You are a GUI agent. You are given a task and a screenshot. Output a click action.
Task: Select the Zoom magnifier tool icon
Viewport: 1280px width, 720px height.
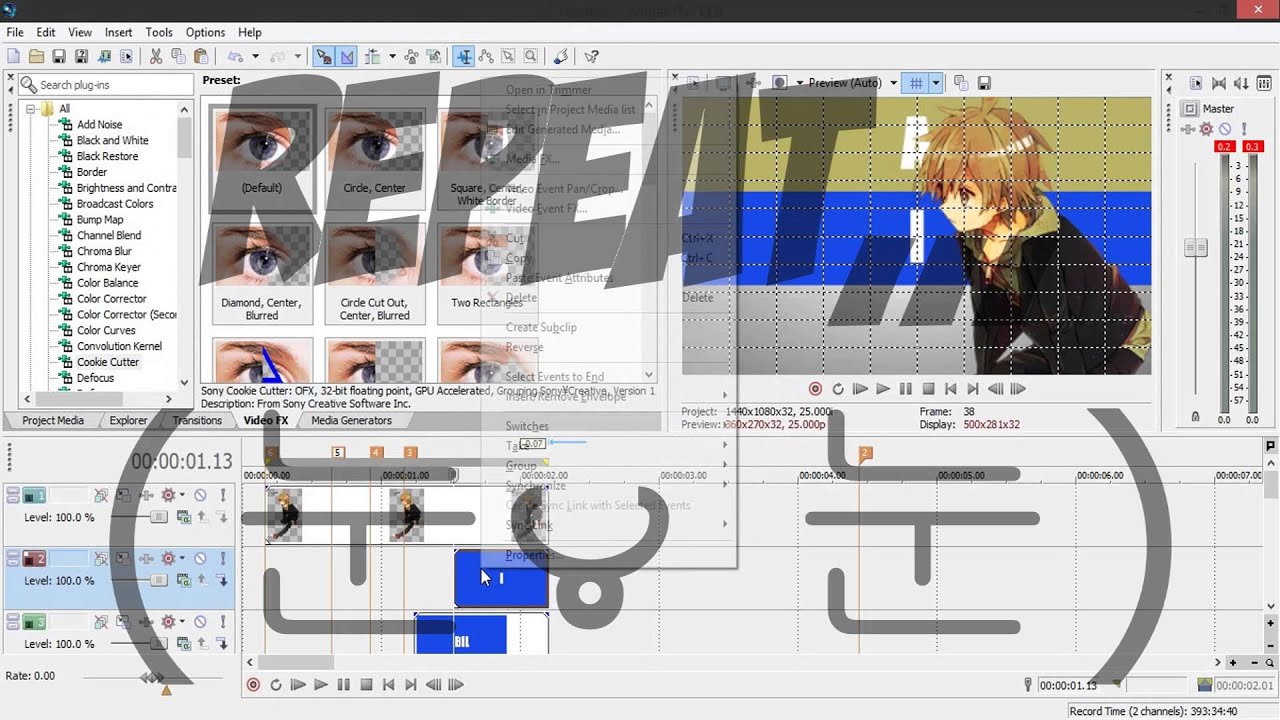[x=530, y=57]
